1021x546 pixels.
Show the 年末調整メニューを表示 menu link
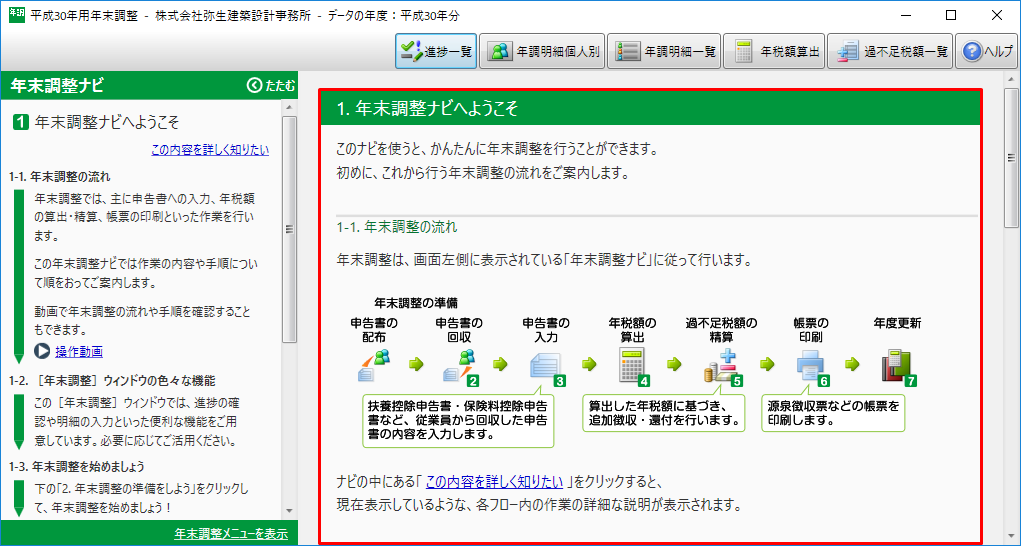click(x=230, y=533)
